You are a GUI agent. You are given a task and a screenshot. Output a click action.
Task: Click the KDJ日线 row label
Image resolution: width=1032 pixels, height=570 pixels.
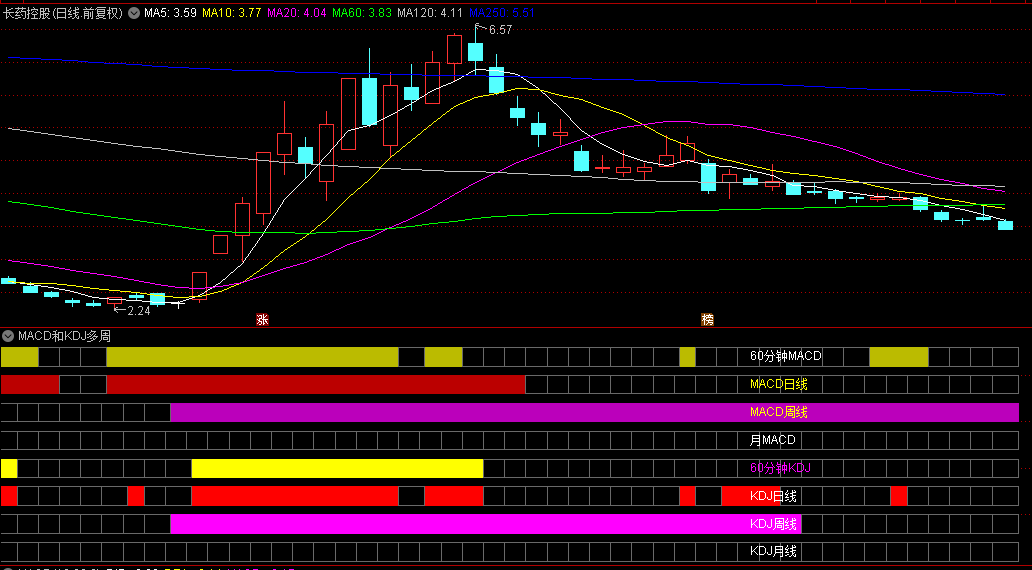tap(773, 496)
